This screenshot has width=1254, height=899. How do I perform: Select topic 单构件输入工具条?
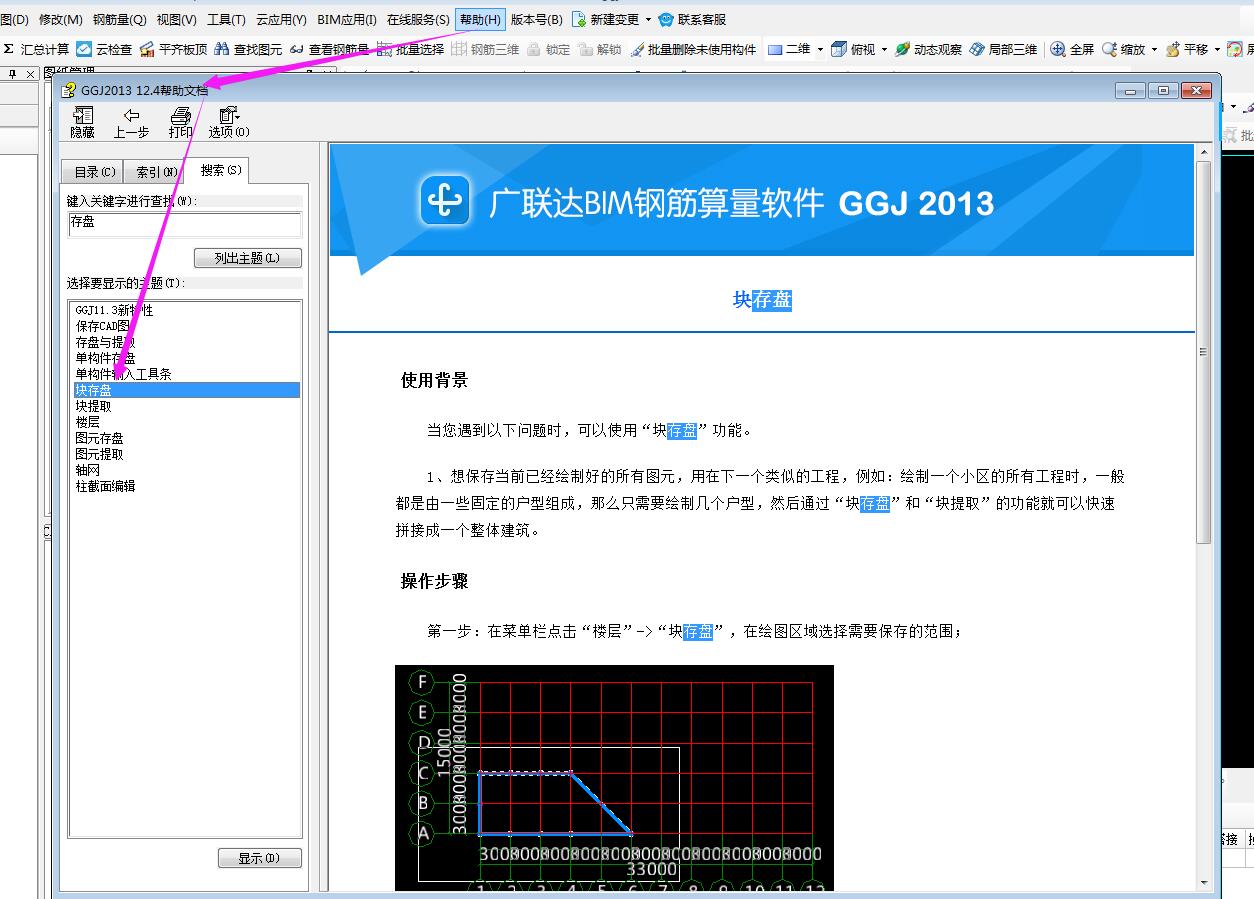click(x=123, y=374)
